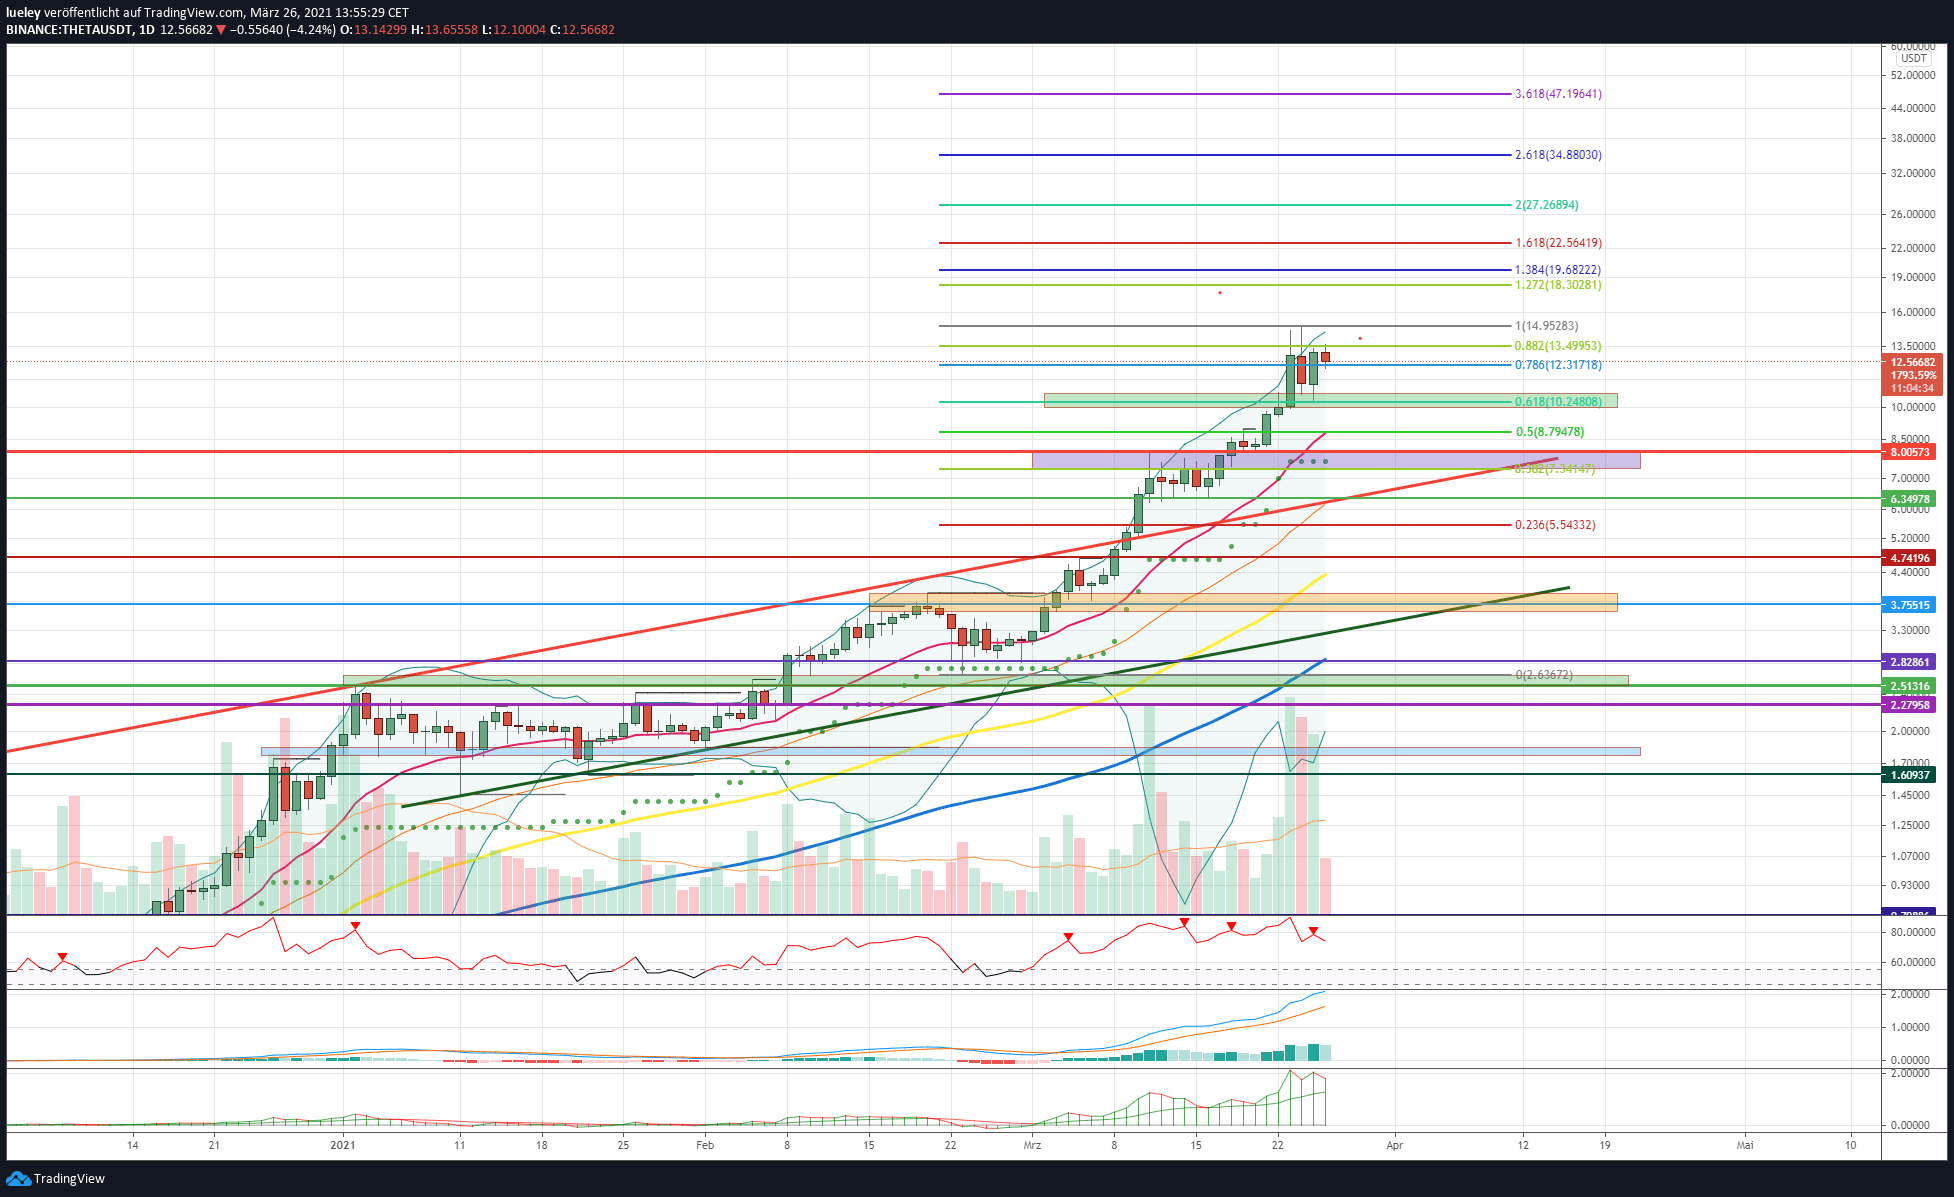Click the green 2.51316 price tag

pyautogui.click(x=1910, y=686)
